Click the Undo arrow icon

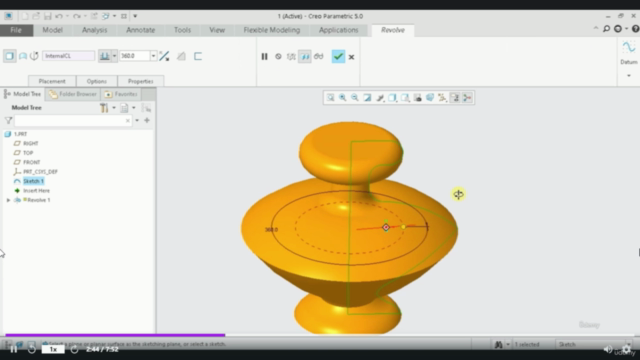point(59,16)
